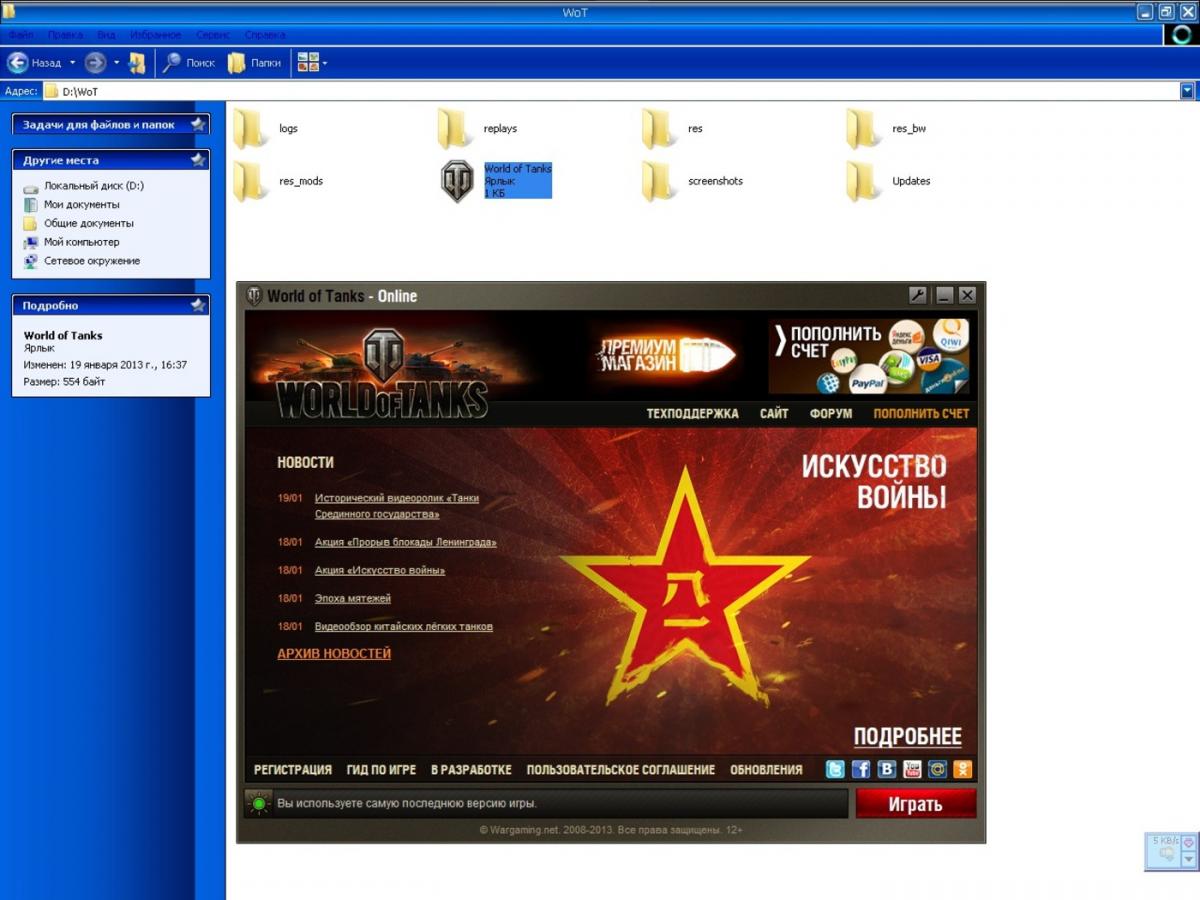Click the Views icon in Explorer toolbar
The image size is (1200, 900).
(x=308, y=62)
